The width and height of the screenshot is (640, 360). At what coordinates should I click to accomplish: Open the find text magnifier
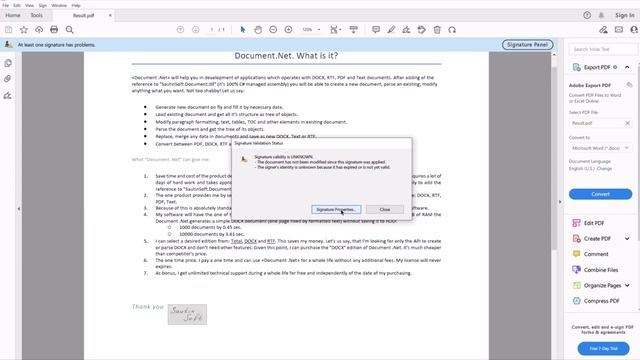(69, 30)
